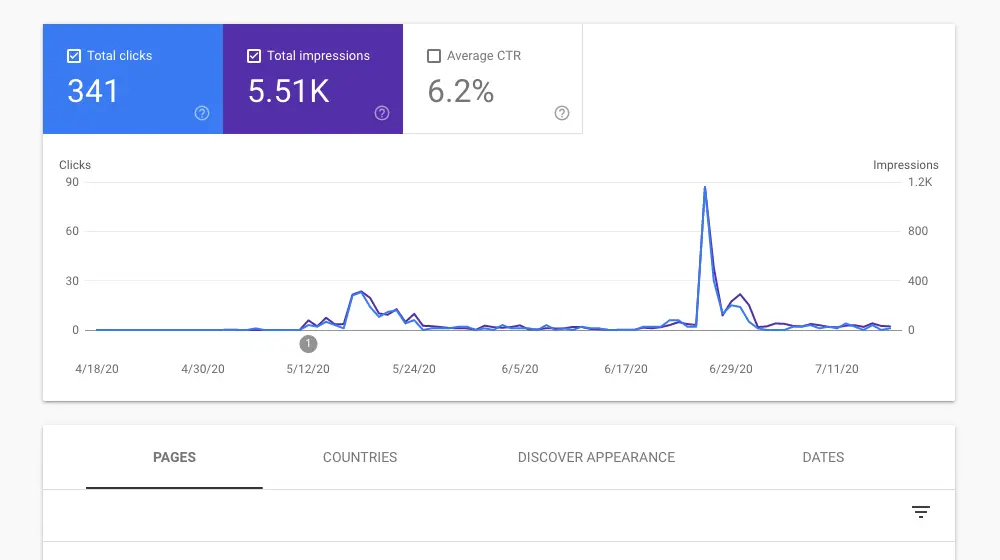Open the Discover Appearance tab
The height and width of the screenshot is (560, 1000).
coord(596,457)
